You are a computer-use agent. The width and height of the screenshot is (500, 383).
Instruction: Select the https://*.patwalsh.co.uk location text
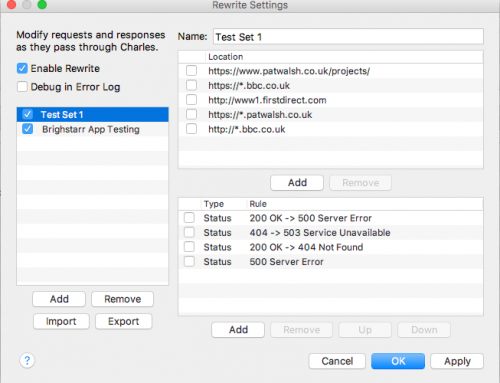(260, 115)
